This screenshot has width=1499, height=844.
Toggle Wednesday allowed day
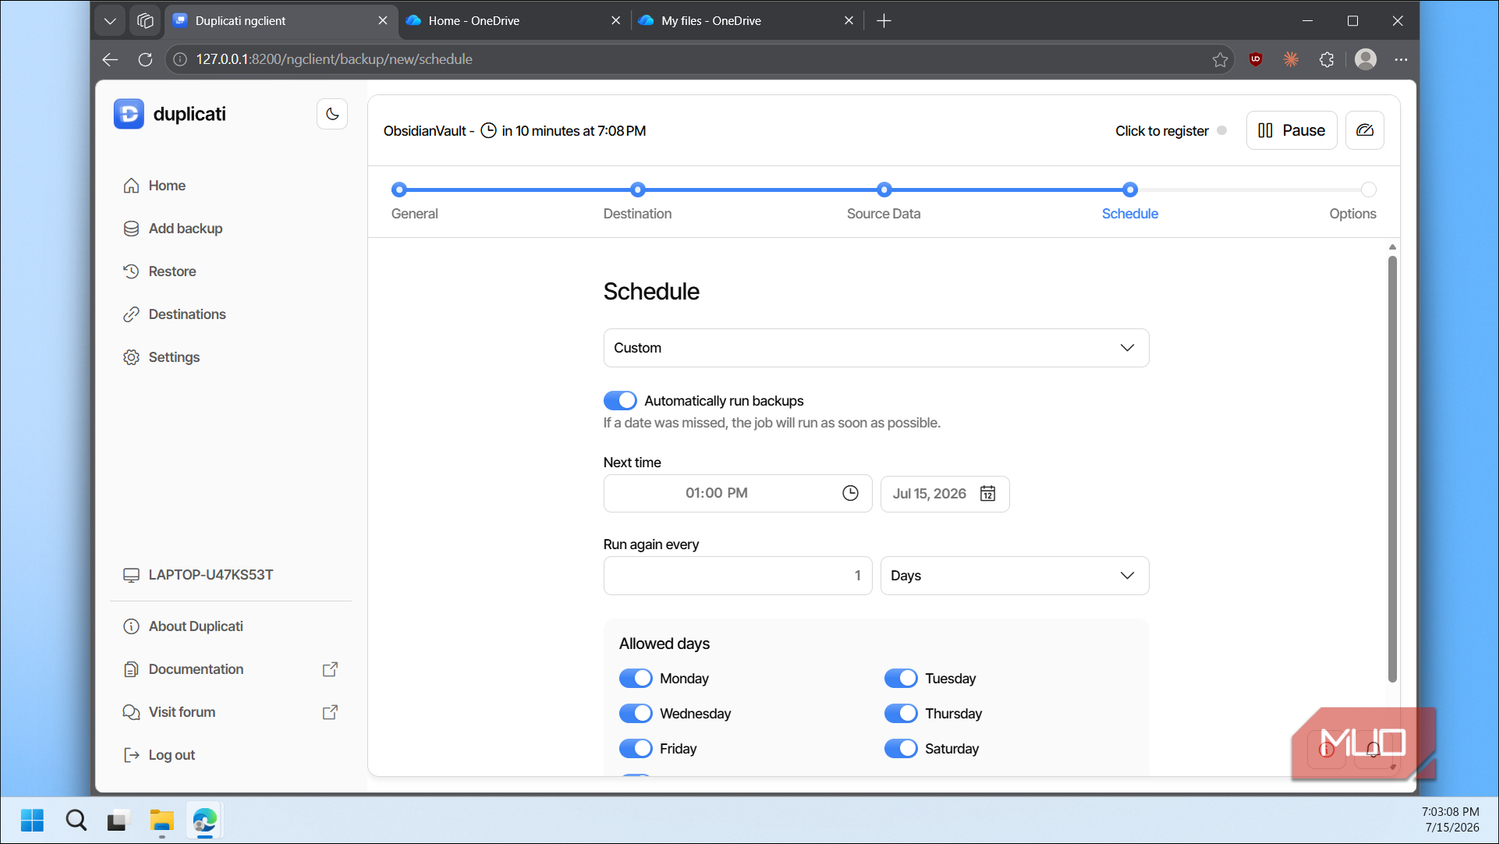coord(636,714)
